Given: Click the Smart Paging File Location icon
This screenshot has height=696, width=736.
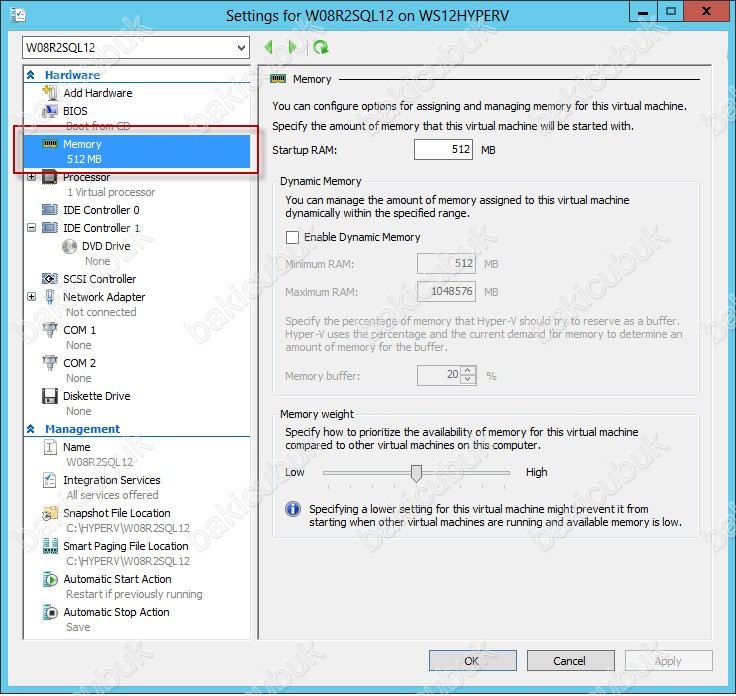Looking at the screenshot, I should 50,546.
